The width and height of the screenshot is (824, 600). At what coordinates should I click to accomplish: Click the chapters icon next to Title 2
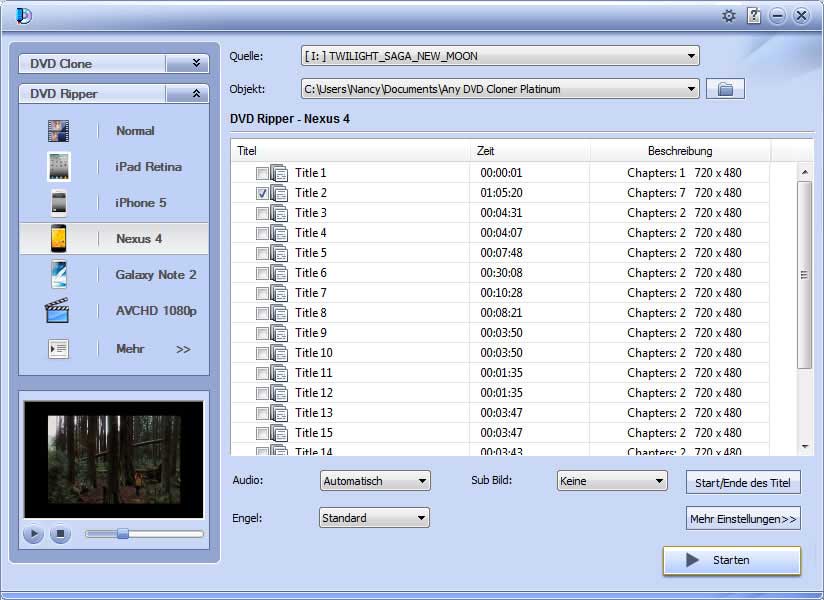[x=279, y=193]
